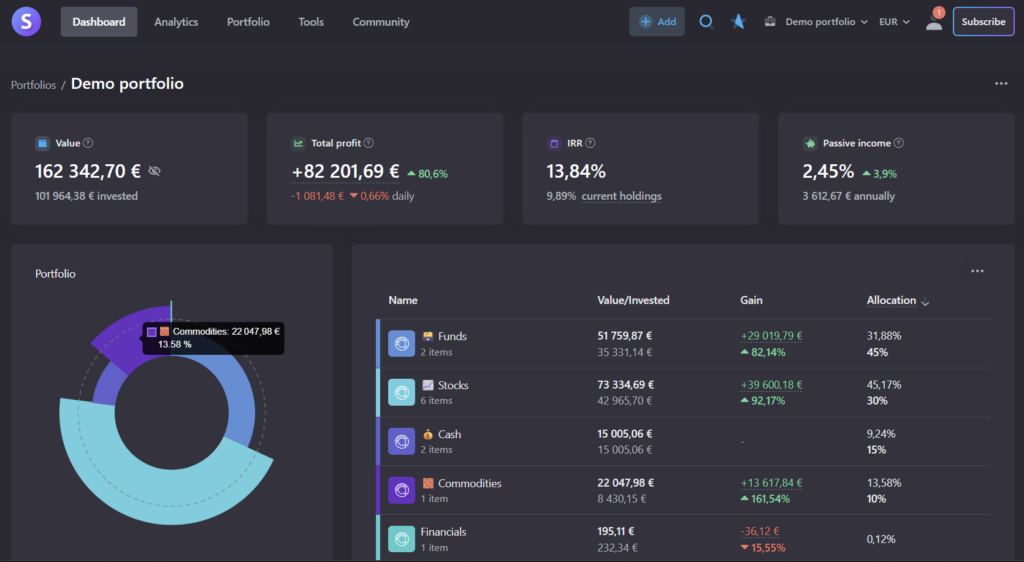The image size is (1024, 562).
Task: Click the Commodities row category icon
Action: [401, 490]
